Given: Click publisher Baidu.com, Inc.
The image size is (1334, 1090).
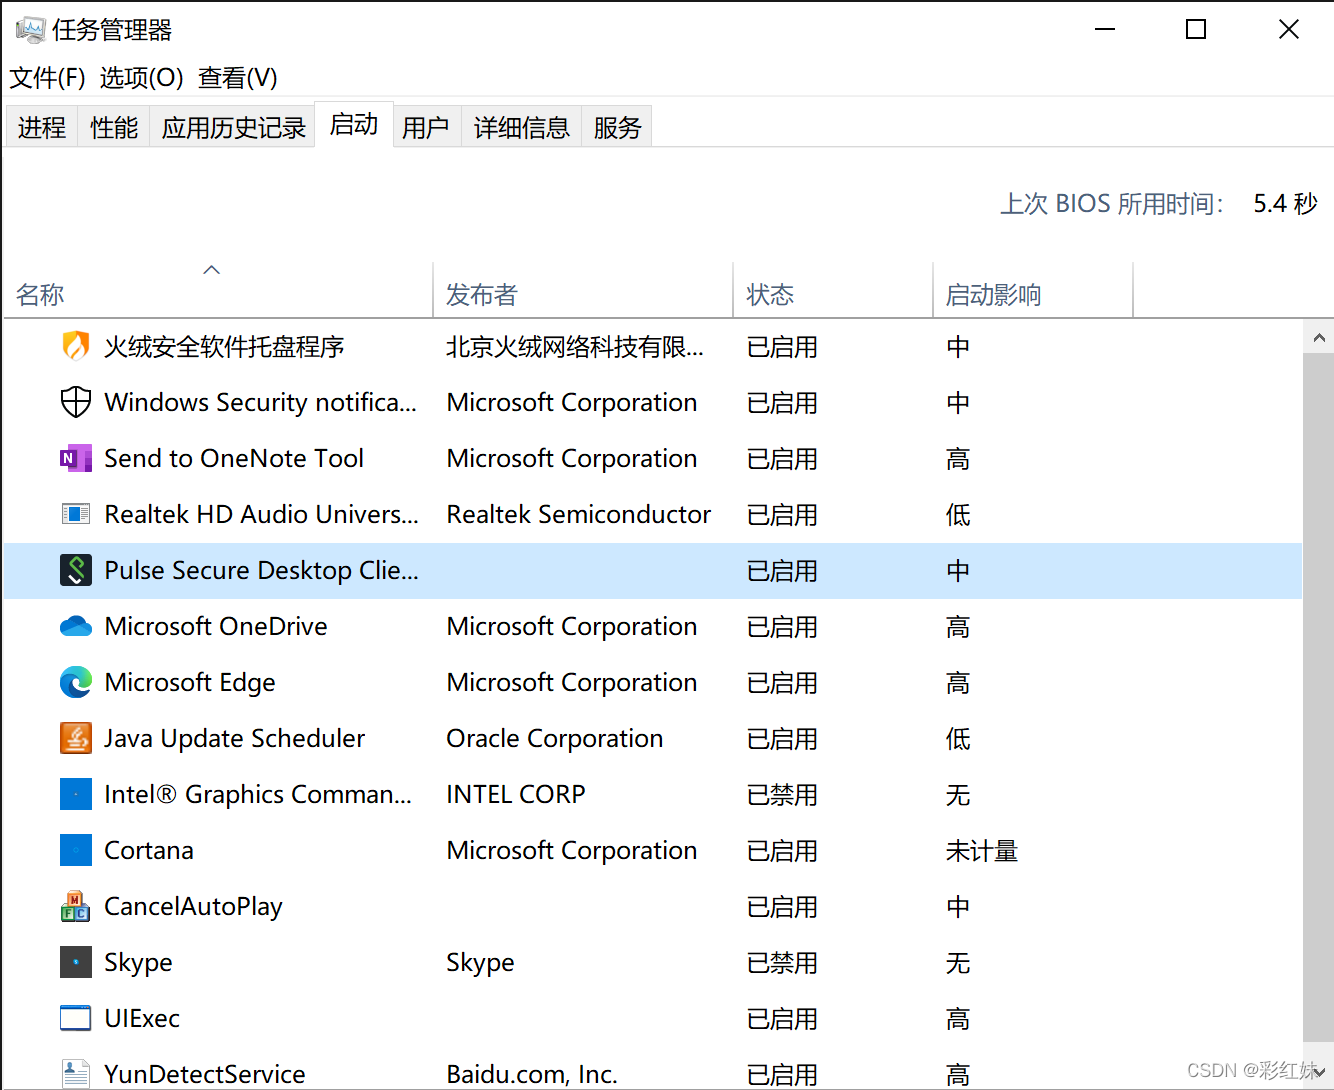Looking at the screenshot, I should point(532,1074).
